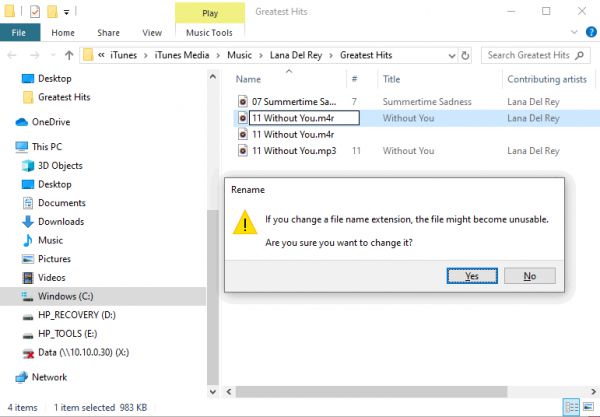600x417 pixels.
Task: Open the Music Tools ribbon tab
Action: [x=209, y=32]
